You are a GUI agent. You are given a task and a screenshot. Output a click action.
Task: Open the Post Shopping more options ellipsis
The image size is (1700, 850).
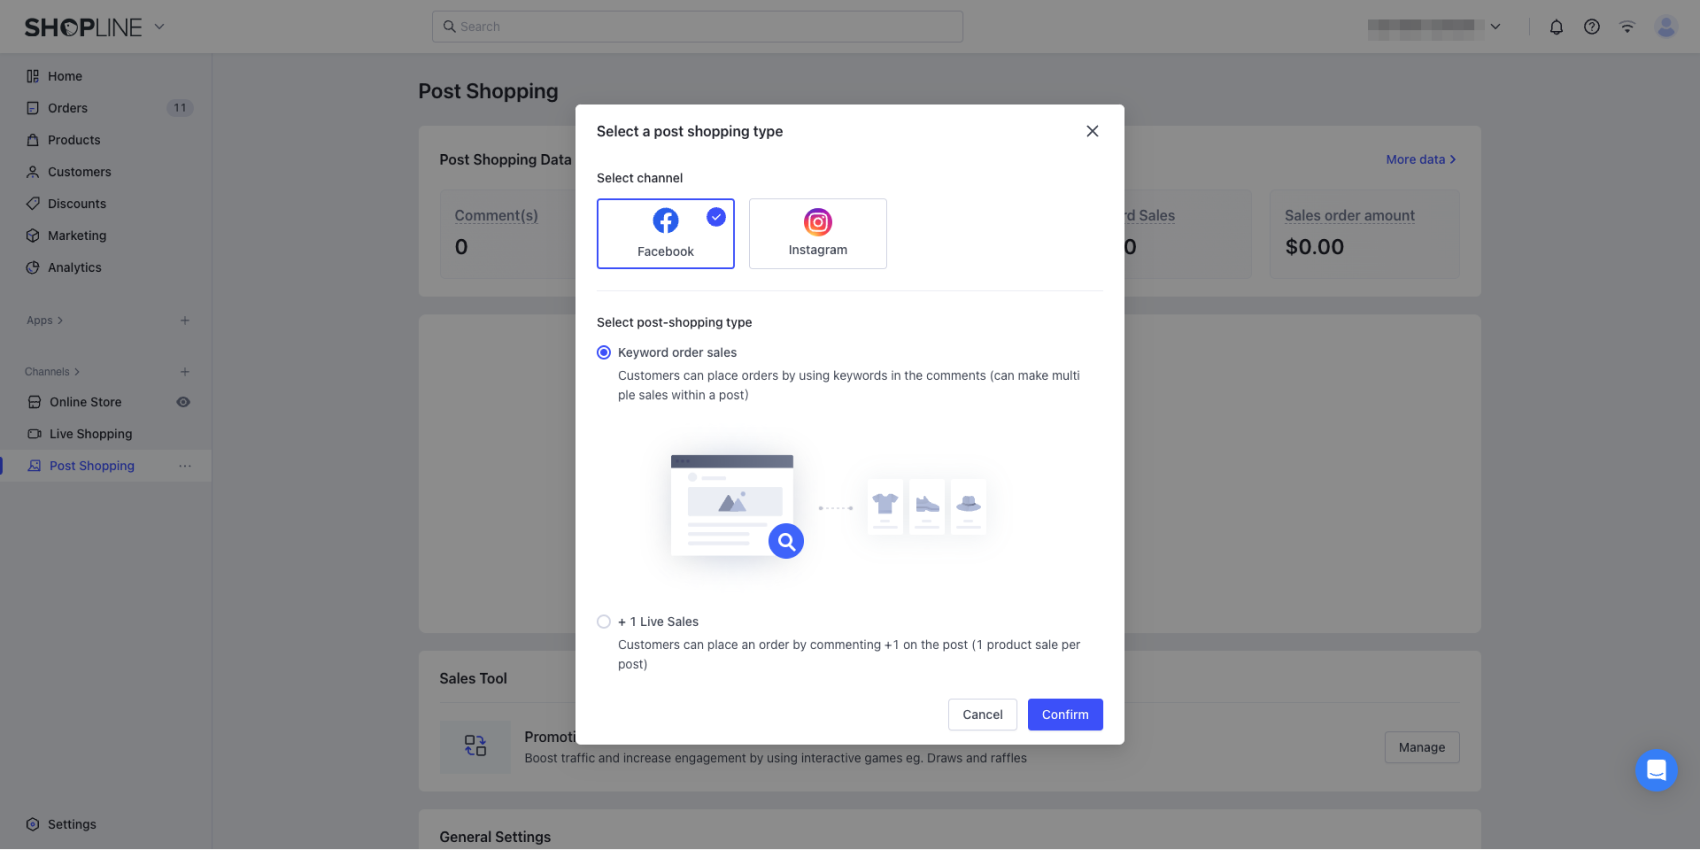coord(185,466)
